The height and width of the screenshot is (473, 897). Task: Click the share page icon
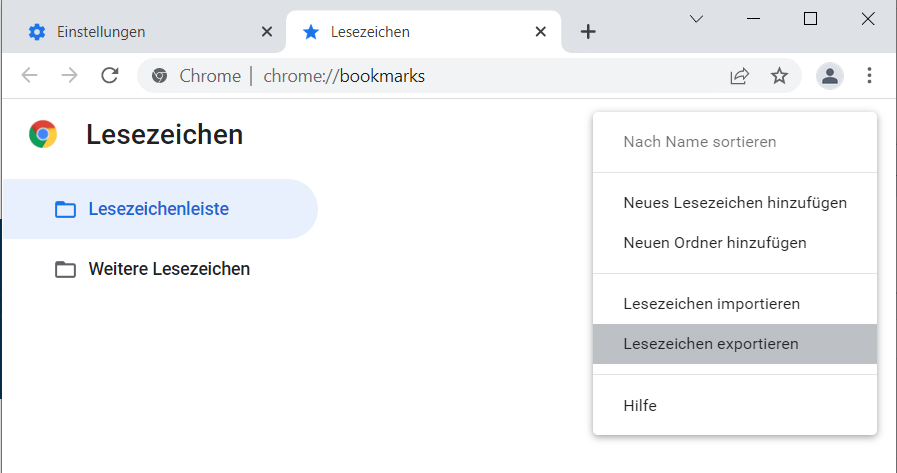coord(740,76)
